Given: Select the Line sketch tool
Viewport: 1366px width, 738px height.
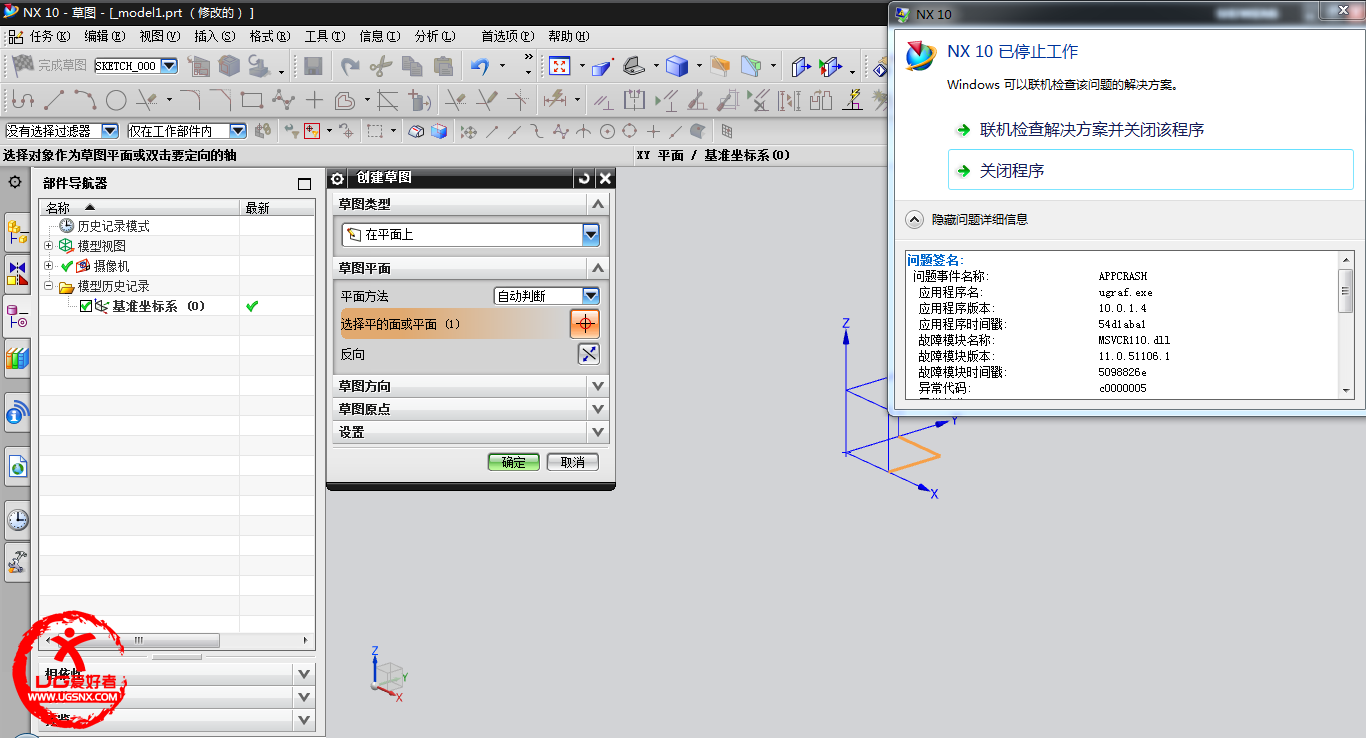Looking at the screenshot, I should tap(54, 100).
